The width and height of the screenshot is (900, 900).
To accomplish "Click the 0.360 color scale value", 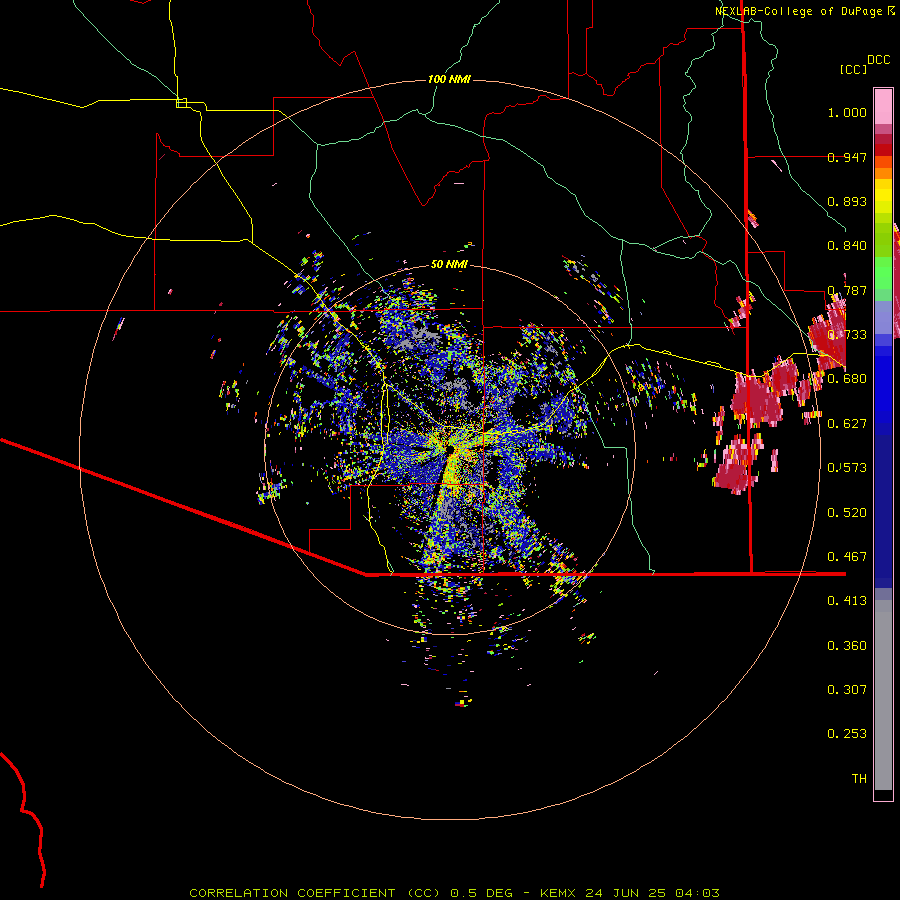I will [847, 646].
